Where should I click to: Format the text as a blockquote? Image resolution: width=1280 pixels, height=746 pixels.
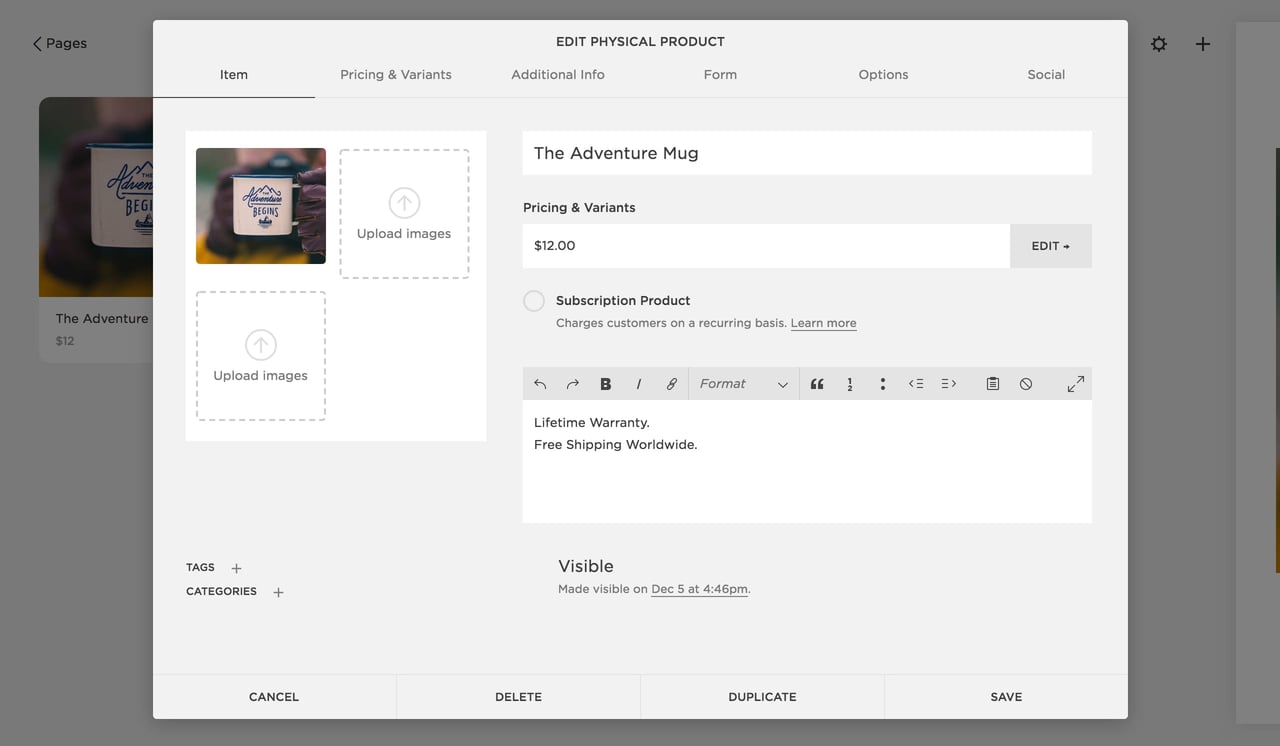pyautogui.click(x=817, y=383)
